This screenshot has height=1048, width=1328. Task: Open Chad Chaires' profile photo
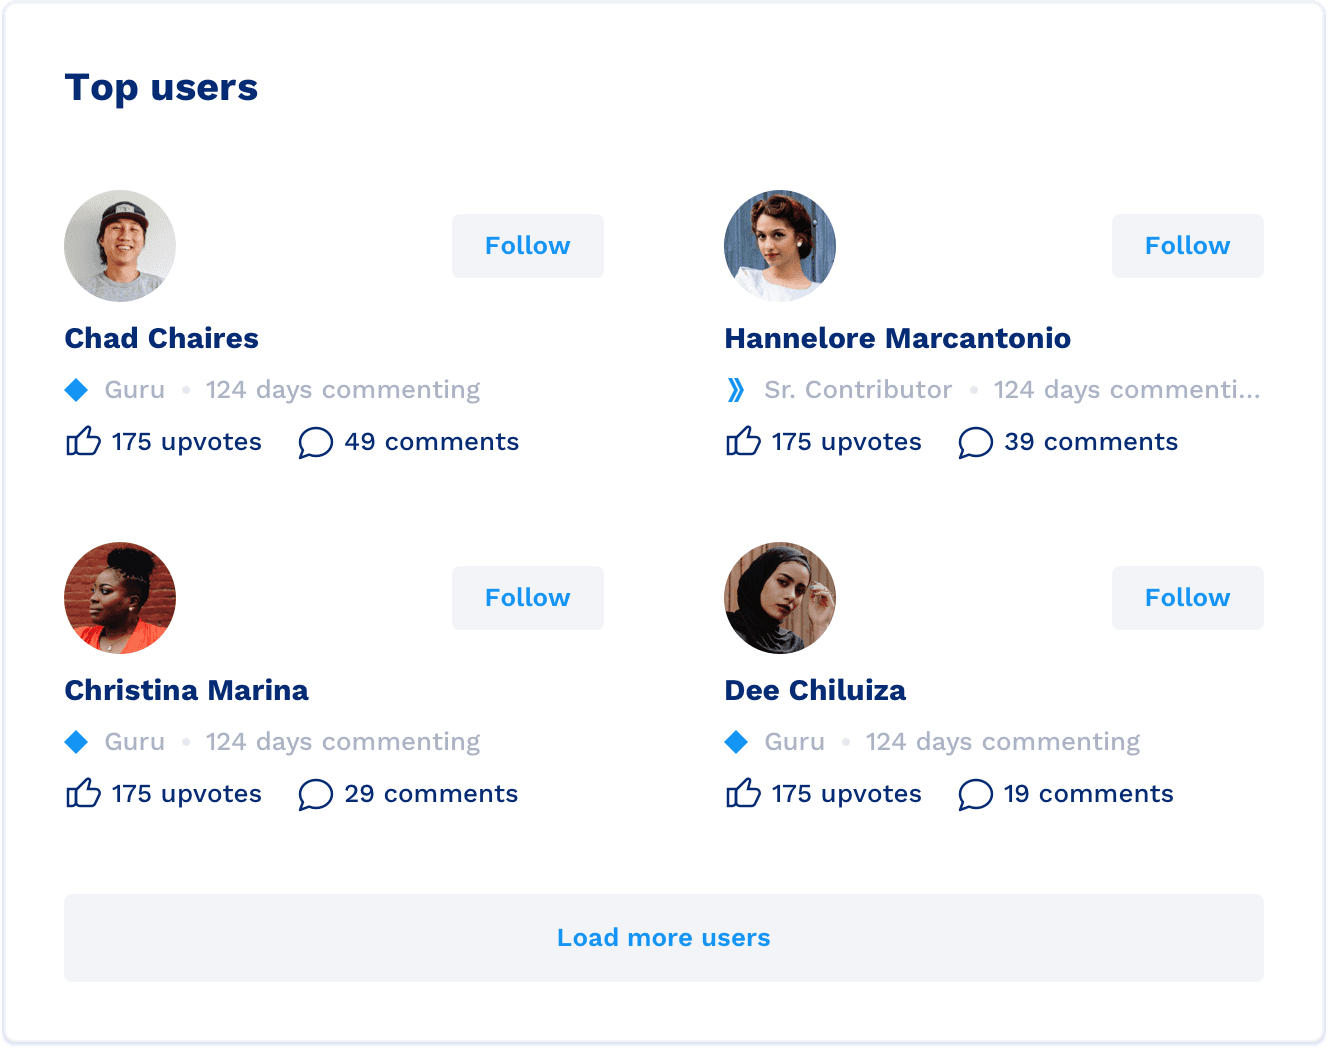pyautogui.click(x=120, y=246)
